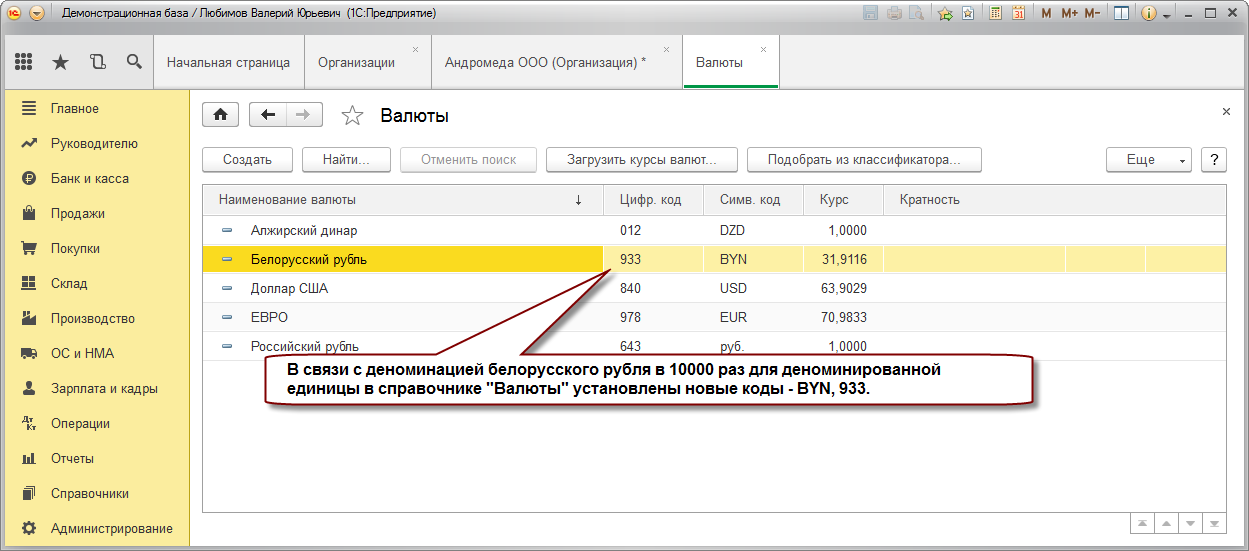Navigate back with the left arrow

tap(267, 114)
